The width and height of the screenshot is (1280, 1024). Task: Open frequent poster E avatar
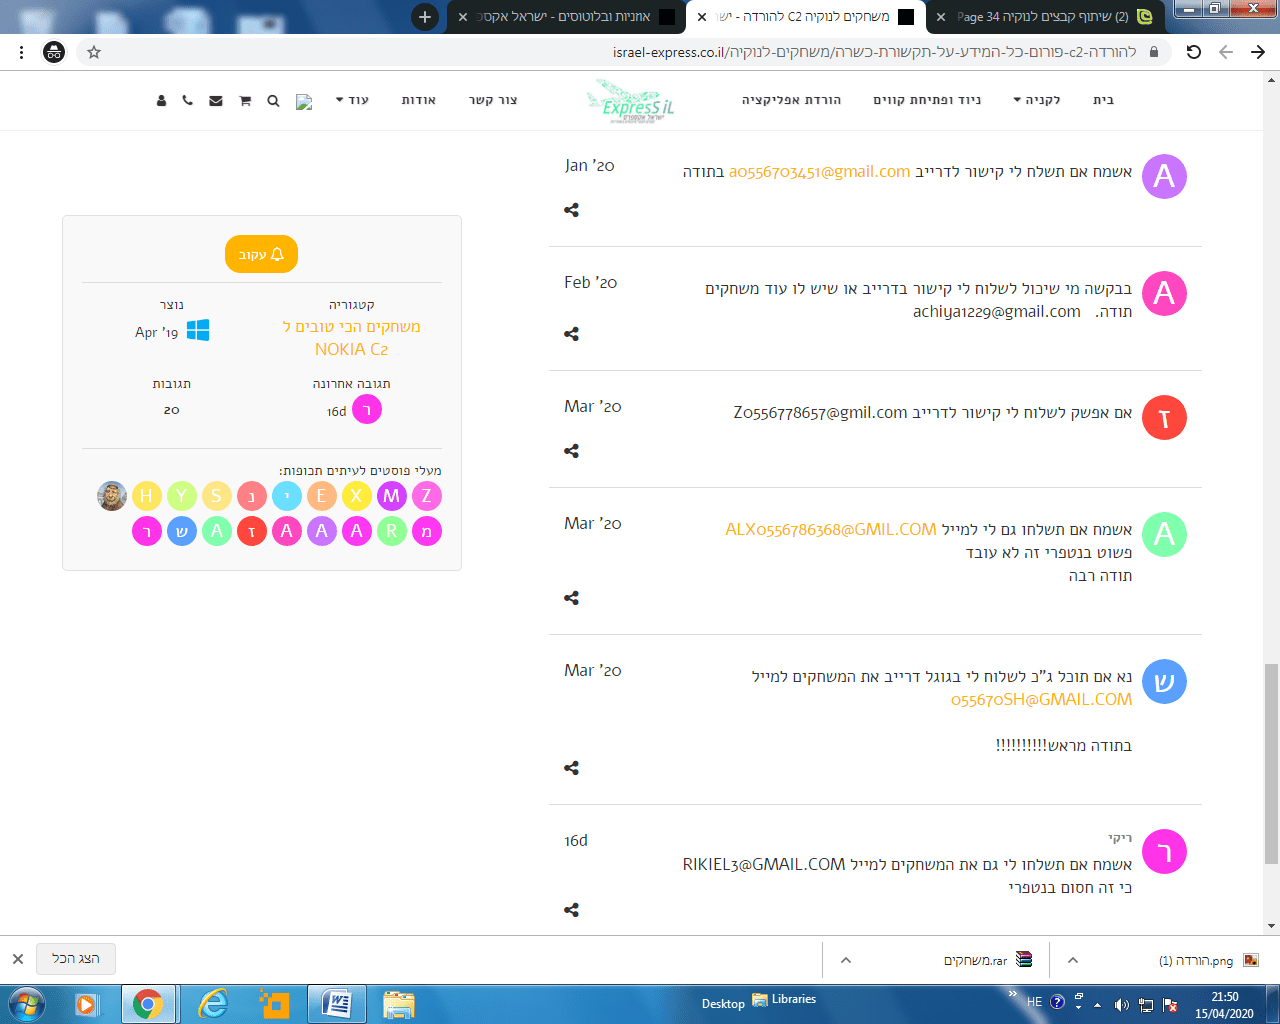coord(322,496)
